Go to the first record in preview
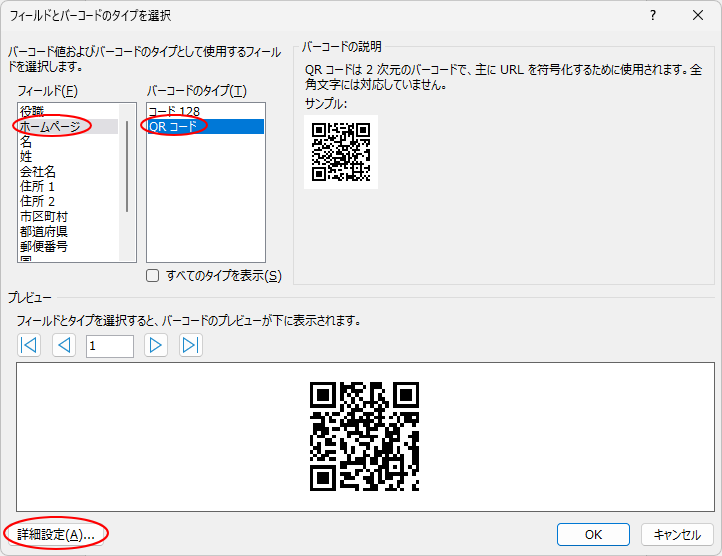 (29, 345)
